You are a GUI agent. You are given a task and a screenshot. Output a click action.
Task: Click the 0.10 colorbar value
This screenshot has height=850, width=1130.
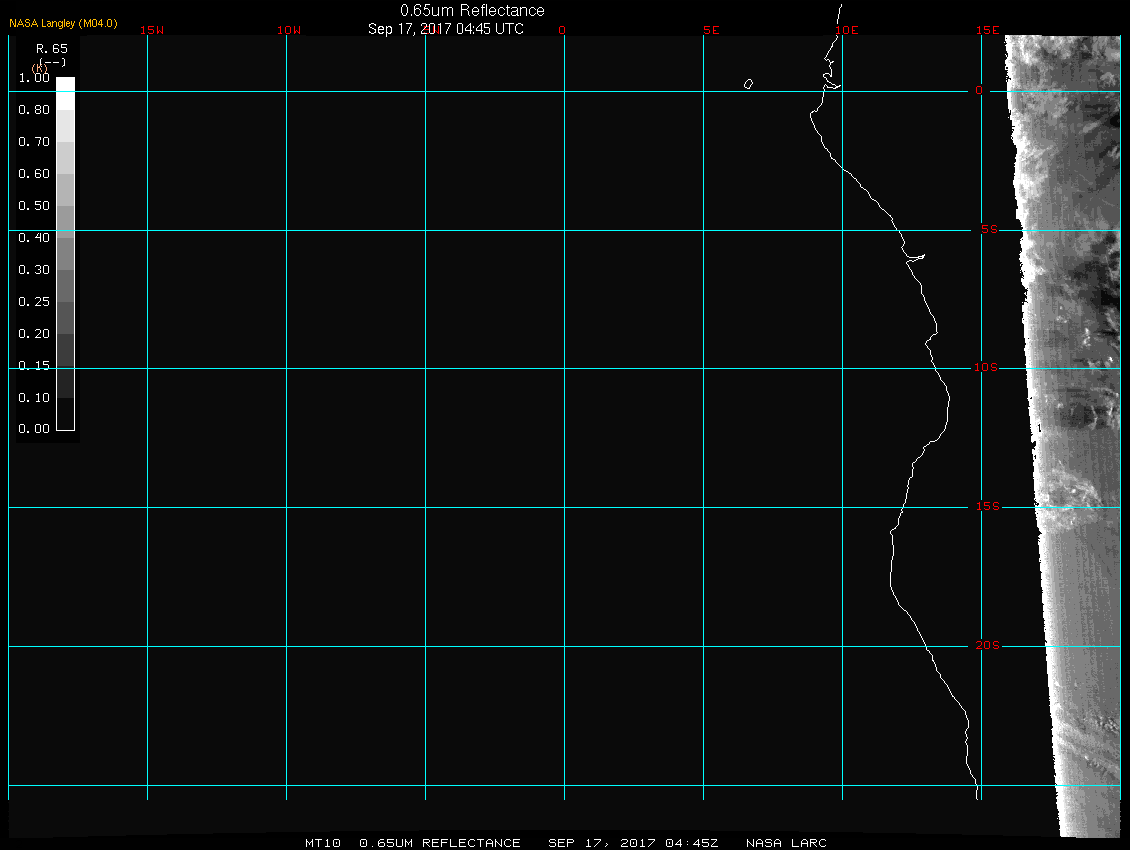34,397
